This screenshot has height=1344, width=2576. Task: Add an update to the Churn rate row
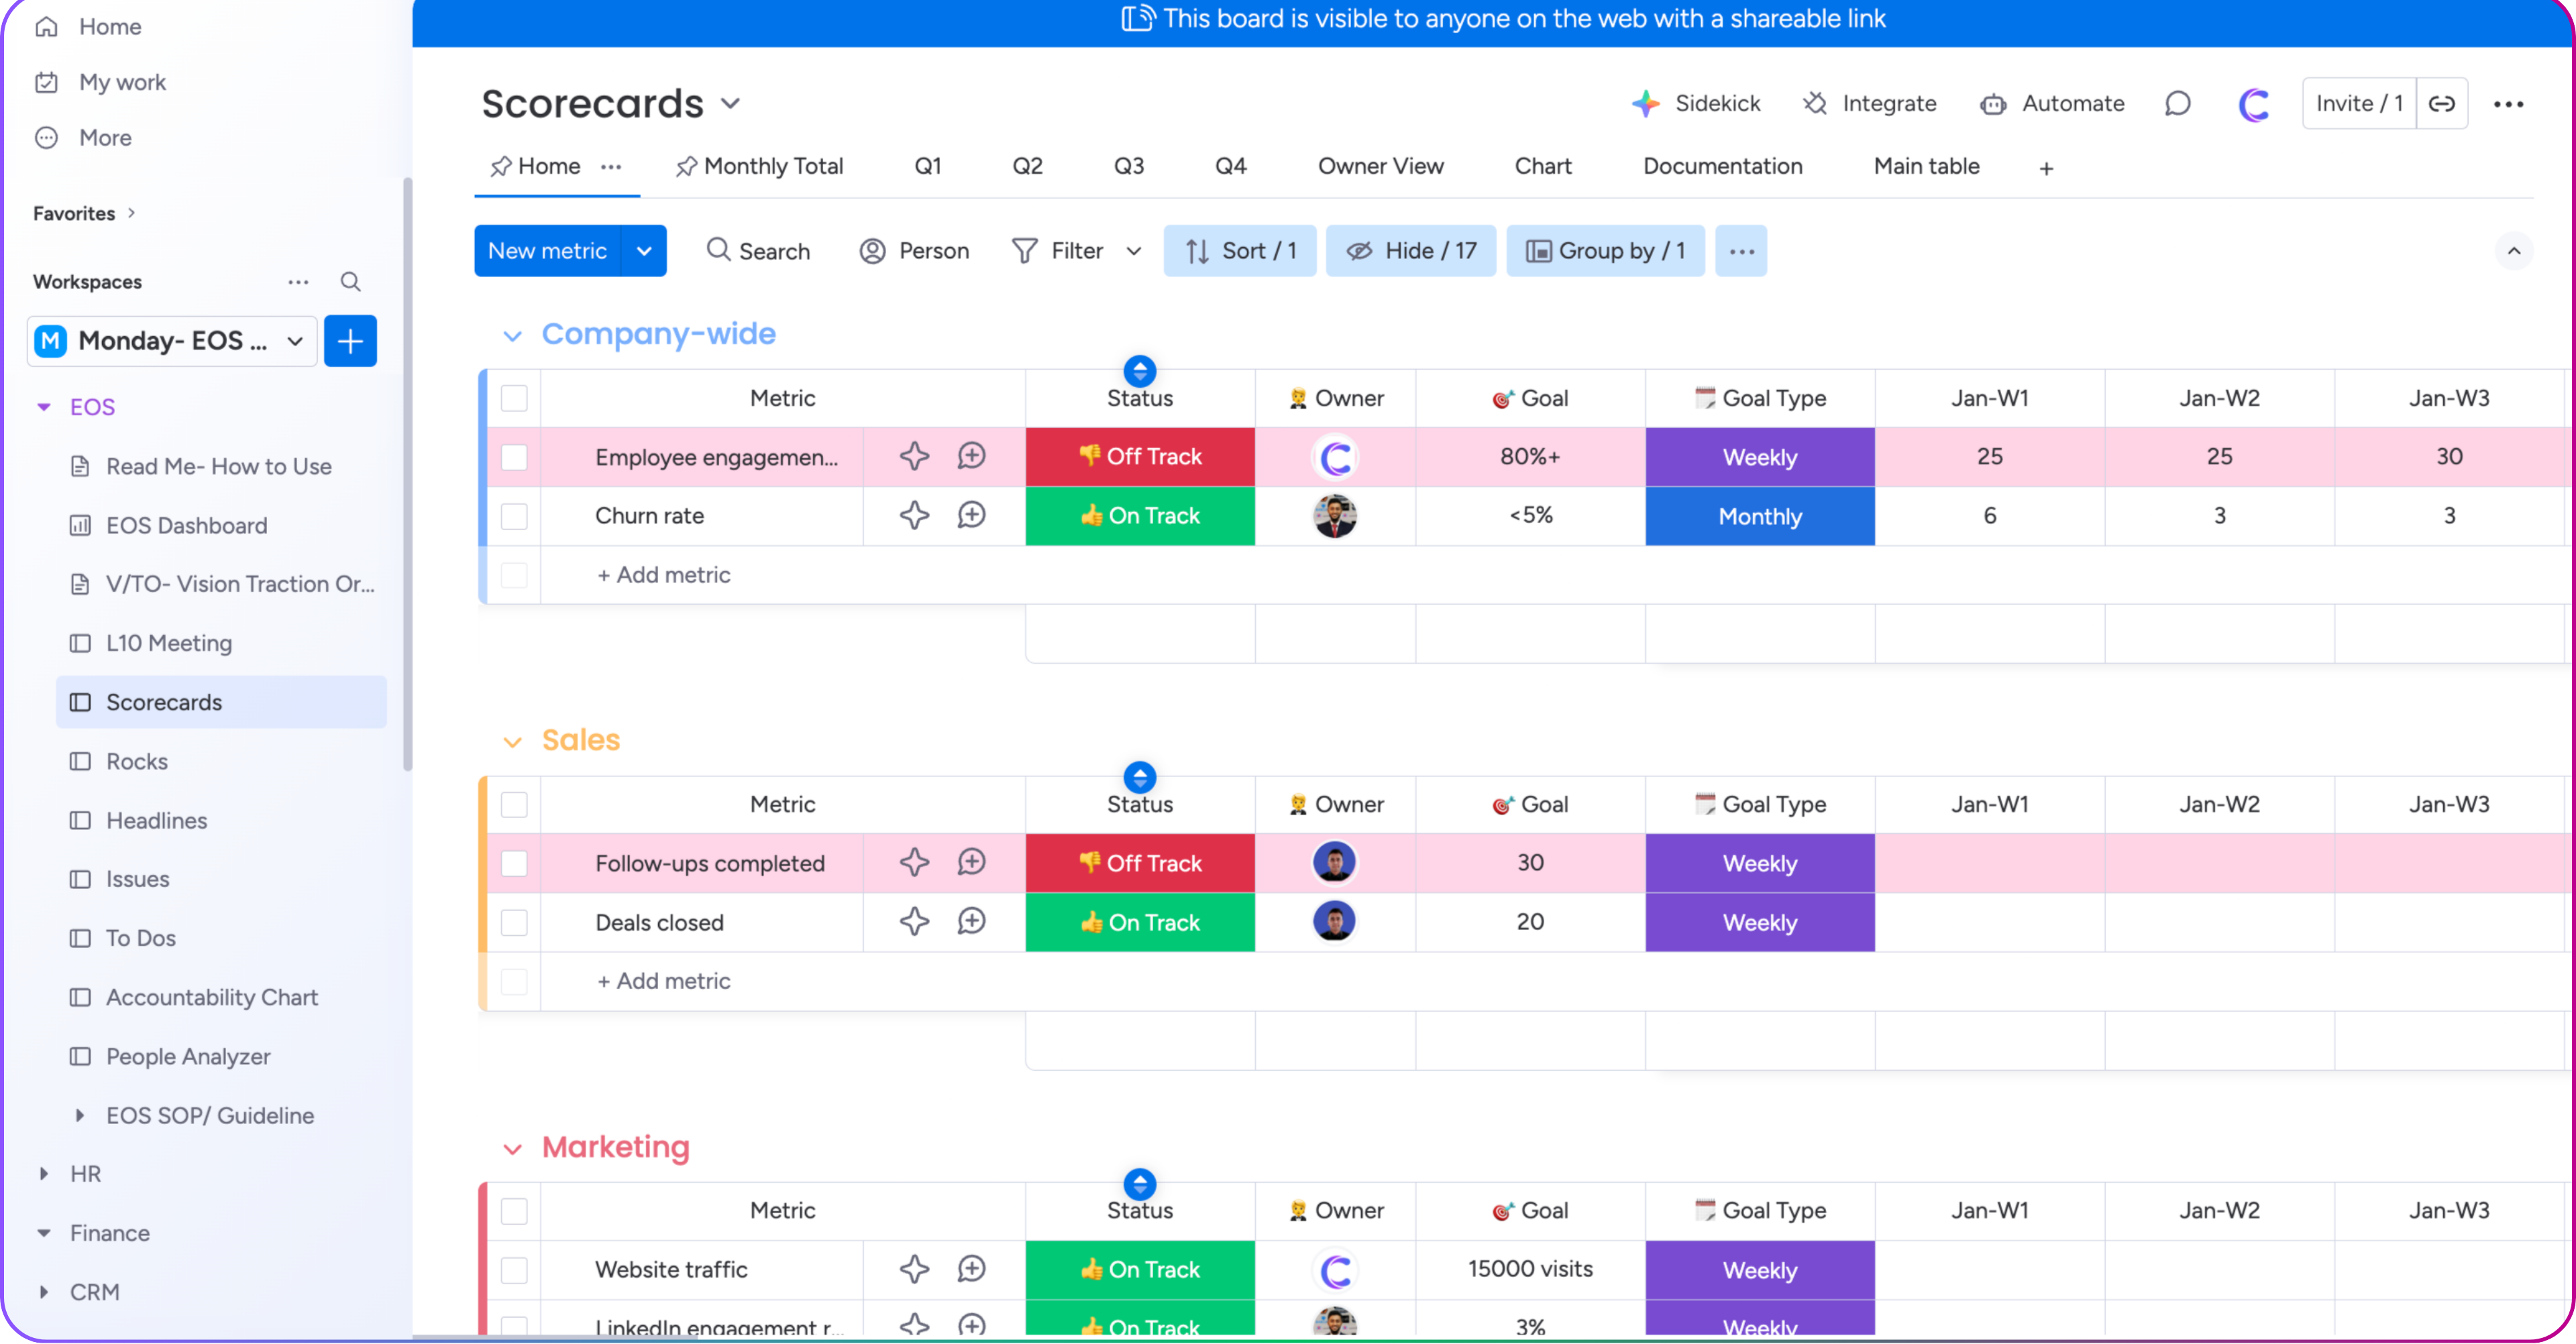(x=971, y=515)
